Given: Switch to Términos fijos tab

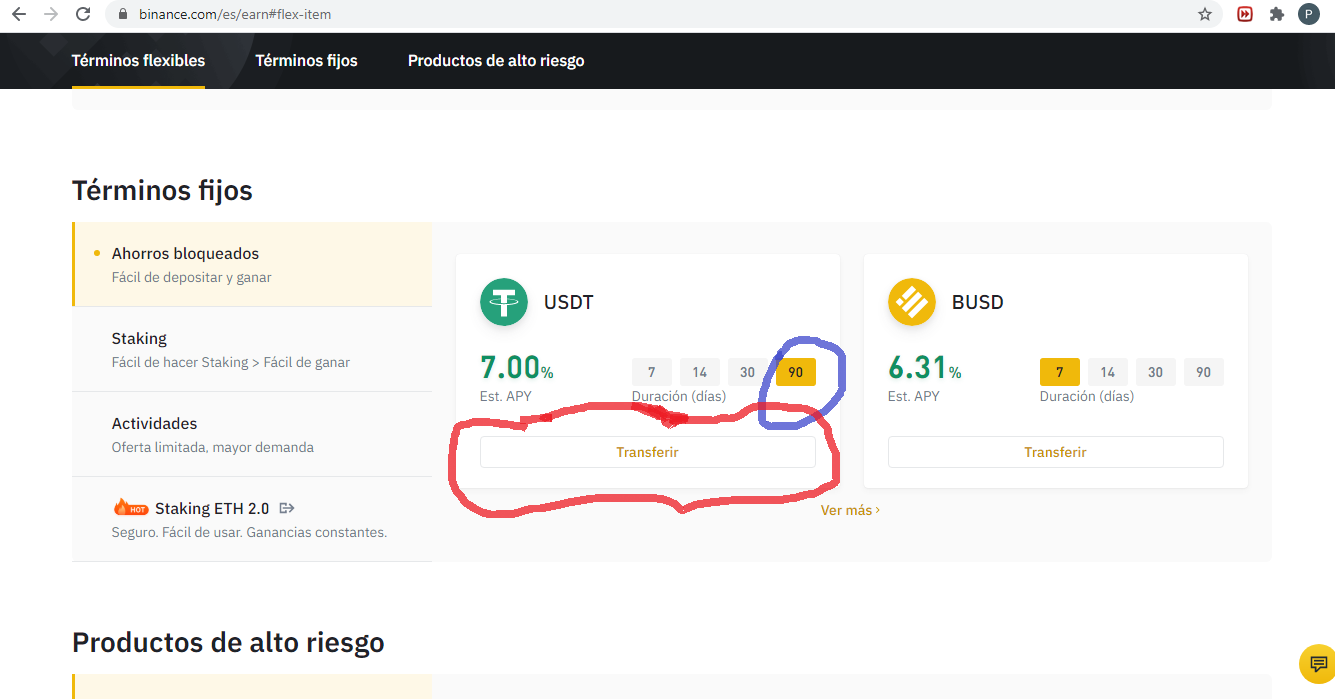Looking at the screenshot, I should [306, 60].
